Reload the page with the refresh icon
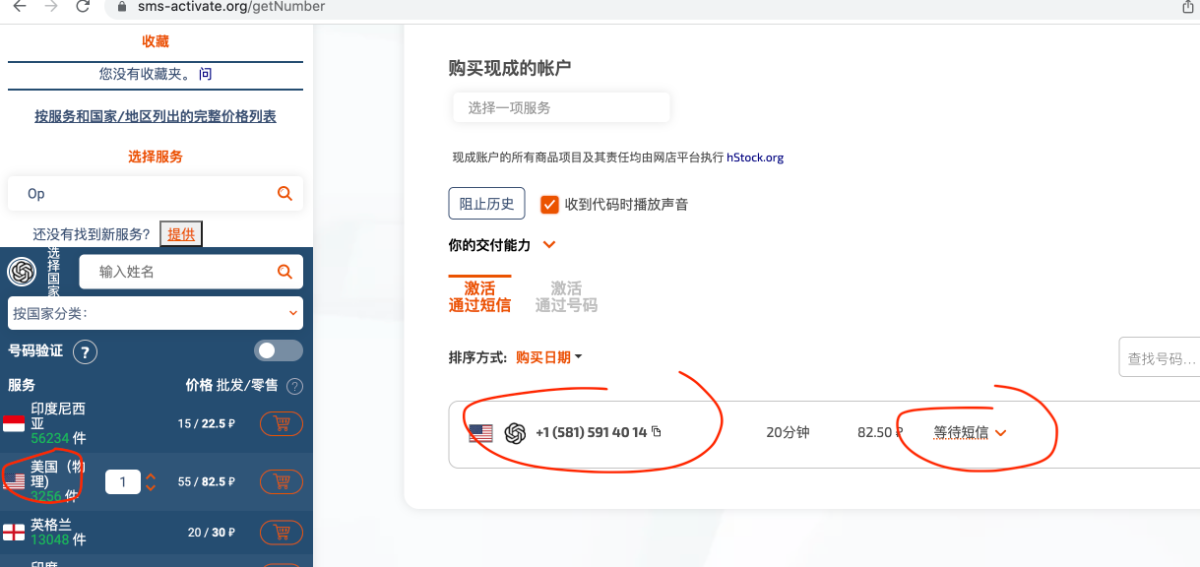The height and width of the screenshot is (567, 1200). 84,7
